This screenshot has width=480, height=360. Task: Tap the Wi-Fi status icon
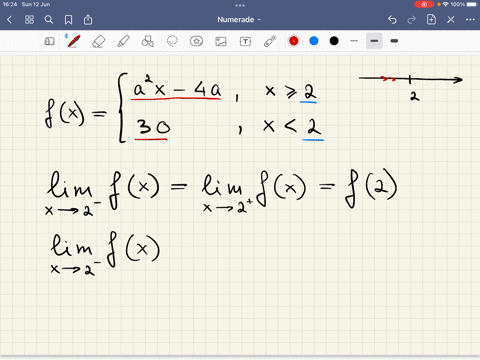coord(445,5)
